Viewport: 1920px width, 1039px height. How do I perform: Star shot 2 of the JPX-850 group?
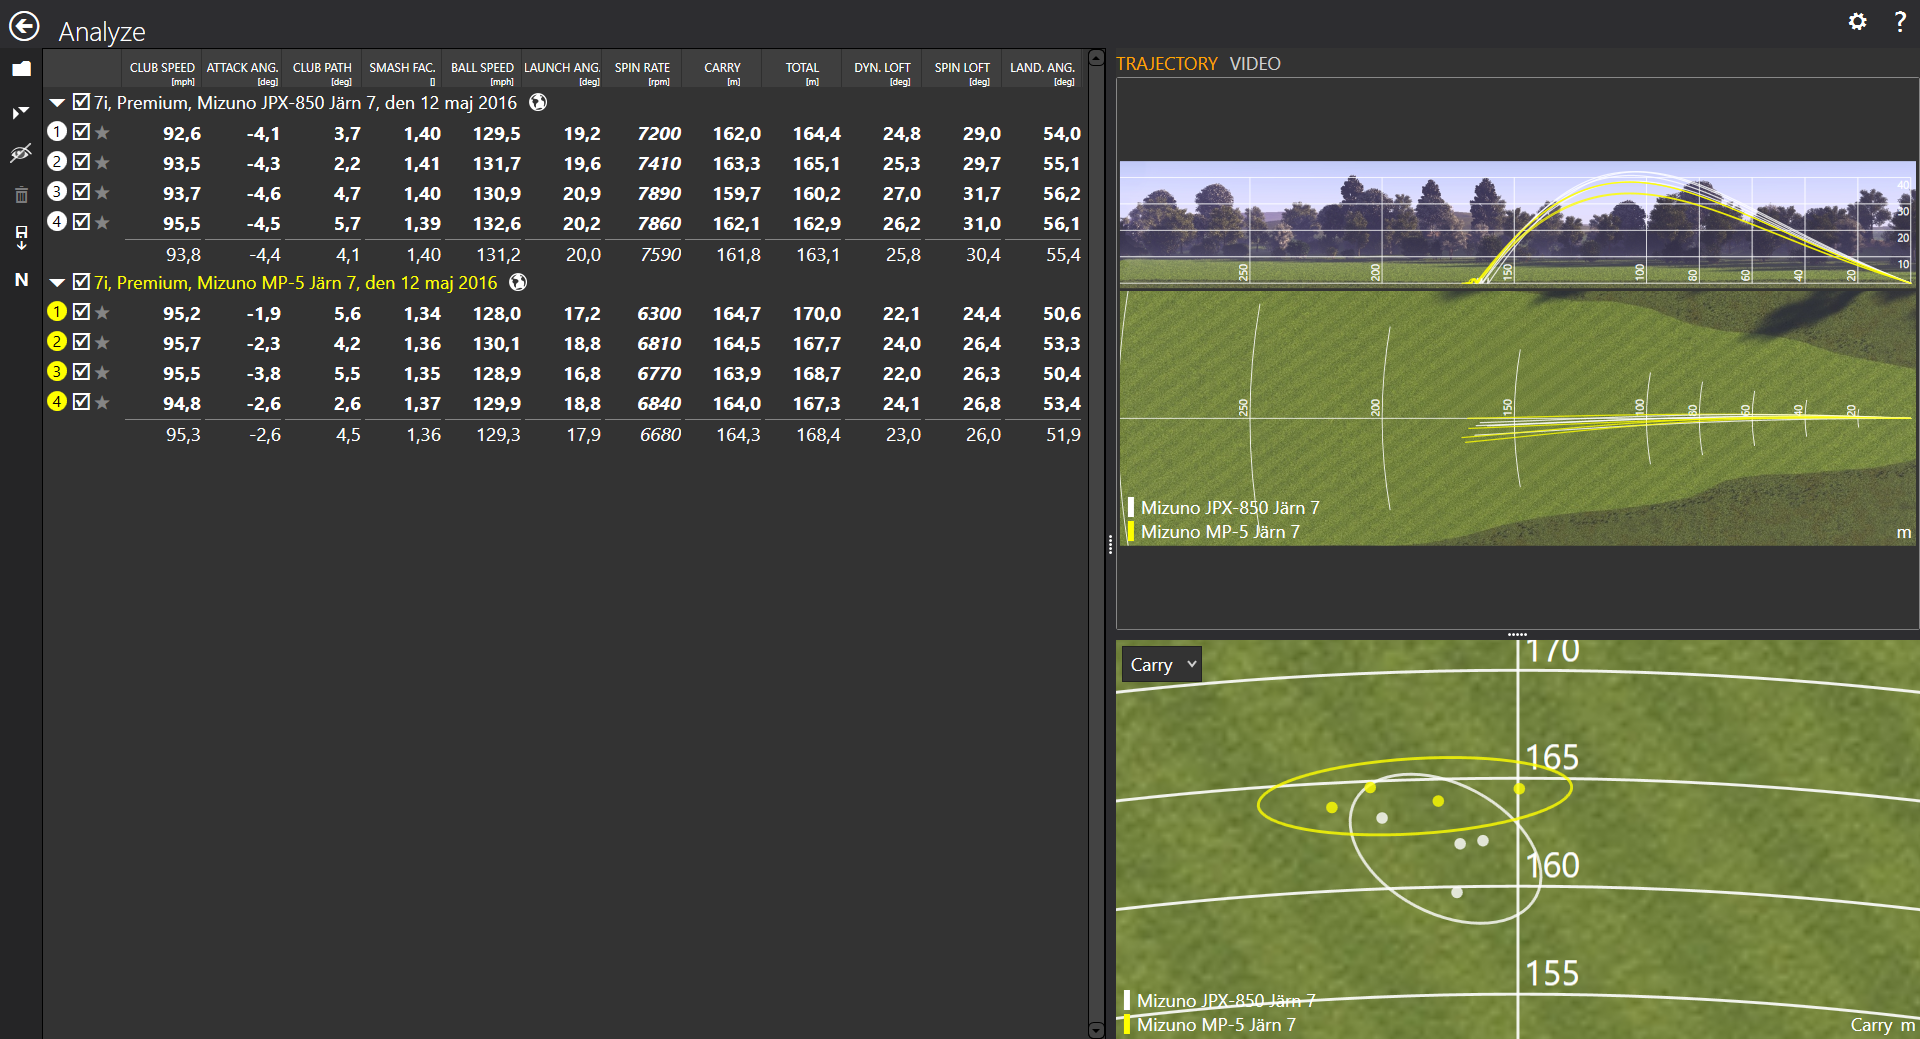[x=102, y=162]
